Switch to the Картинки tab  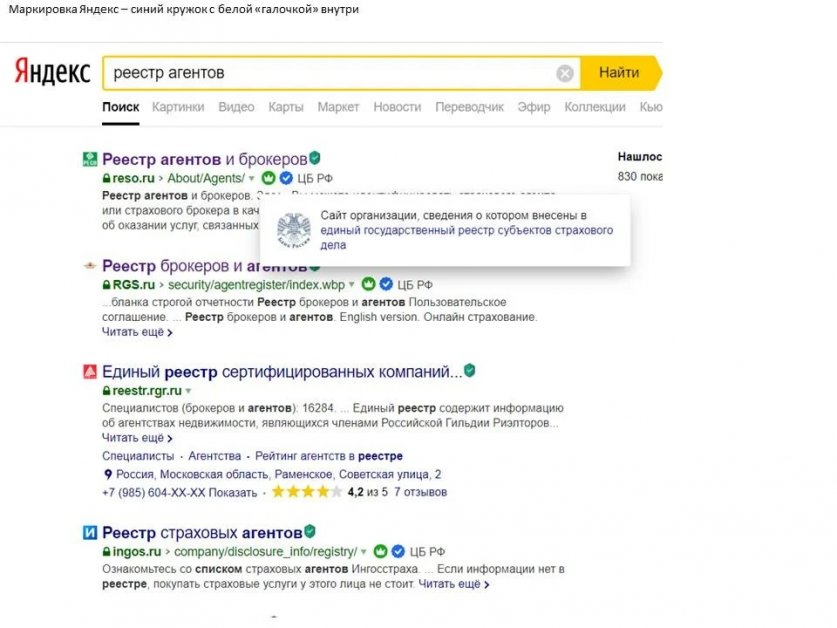coord(178,107)
